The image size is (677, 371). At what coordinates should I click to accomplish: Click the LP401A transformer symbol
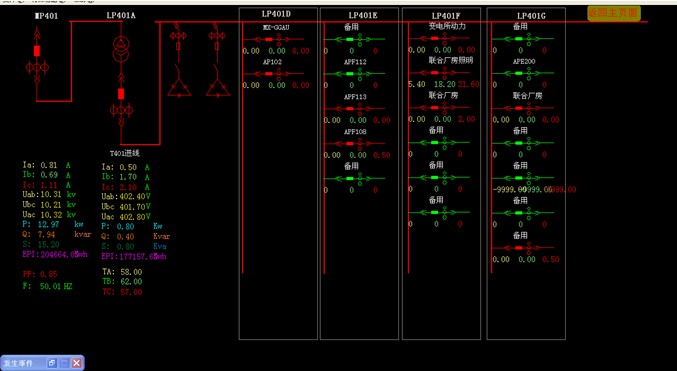click(x=121, y=49)
